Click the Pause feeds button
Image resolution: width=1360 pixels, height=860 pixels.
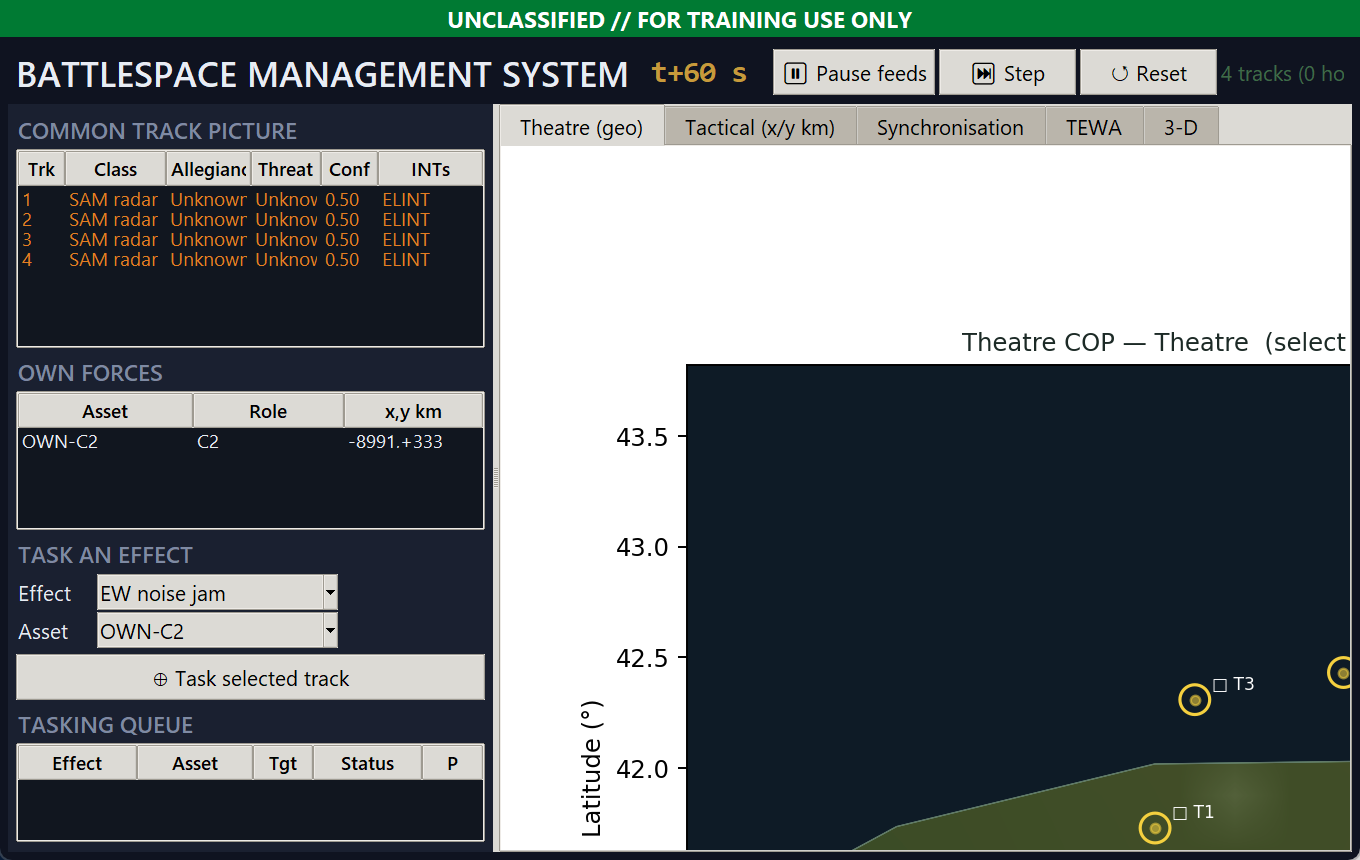[x=854, y=73]
